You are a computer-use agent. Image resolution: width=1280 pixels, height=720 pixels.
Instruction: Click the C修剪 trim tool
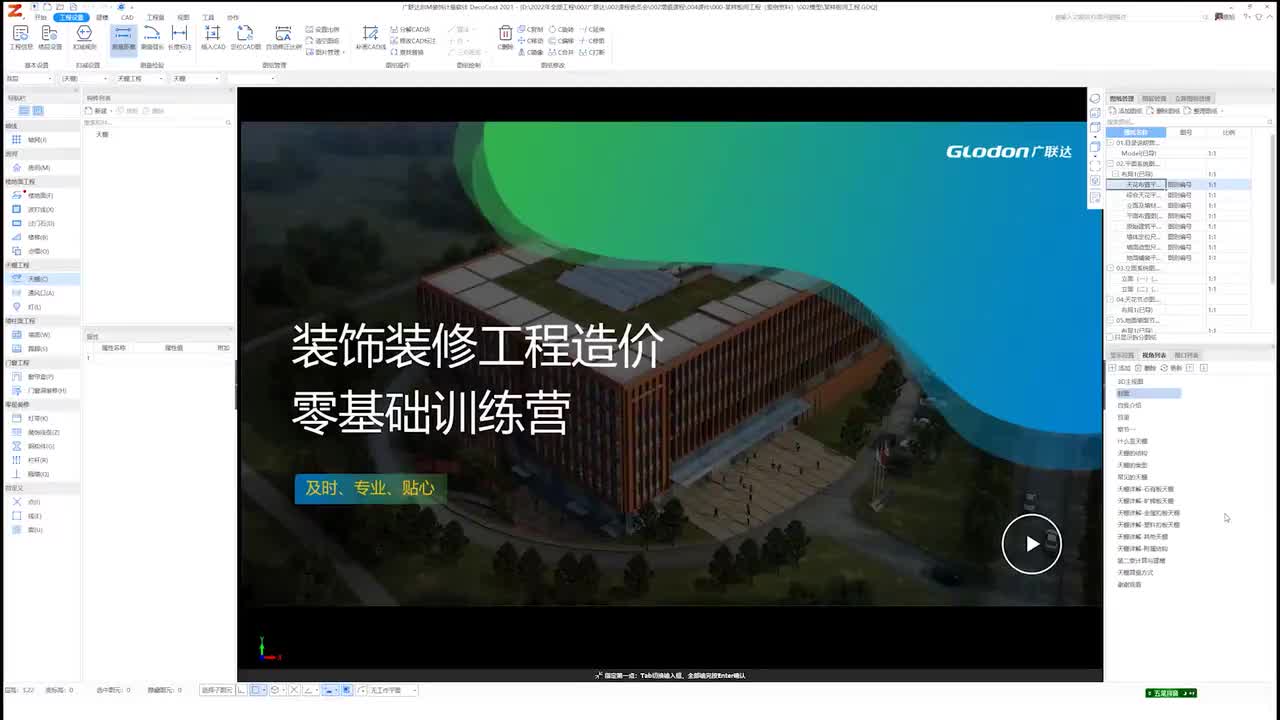[x=594, y=41]
